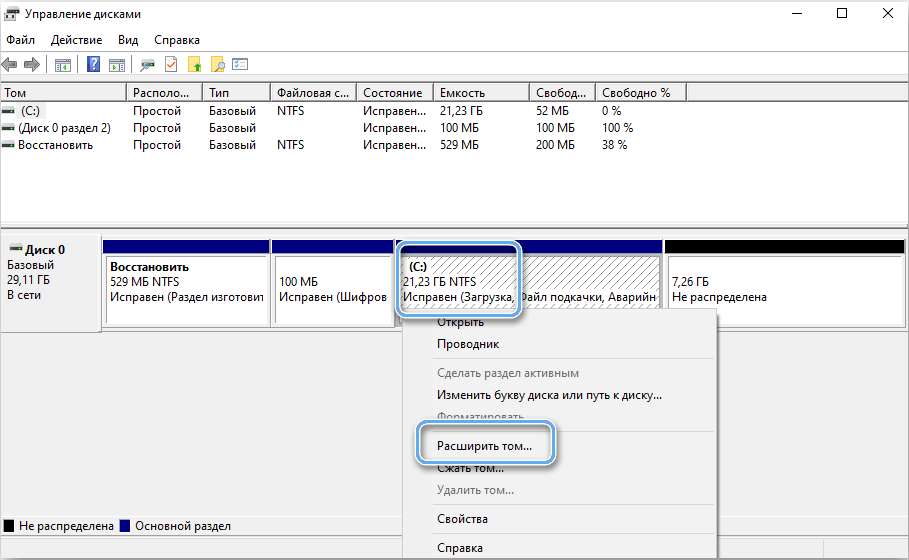Open the Вид menu
The height and width of the screenshot is (560, 909).
point(128,40)
